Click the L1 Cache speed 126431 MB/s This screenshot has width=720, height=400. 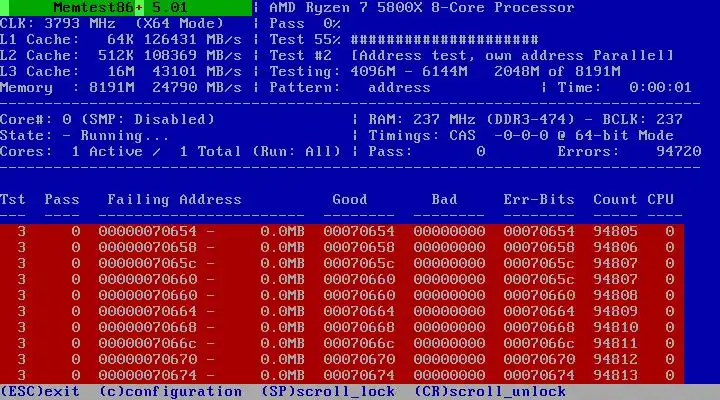pyautogui.click(x=193, y=39)
